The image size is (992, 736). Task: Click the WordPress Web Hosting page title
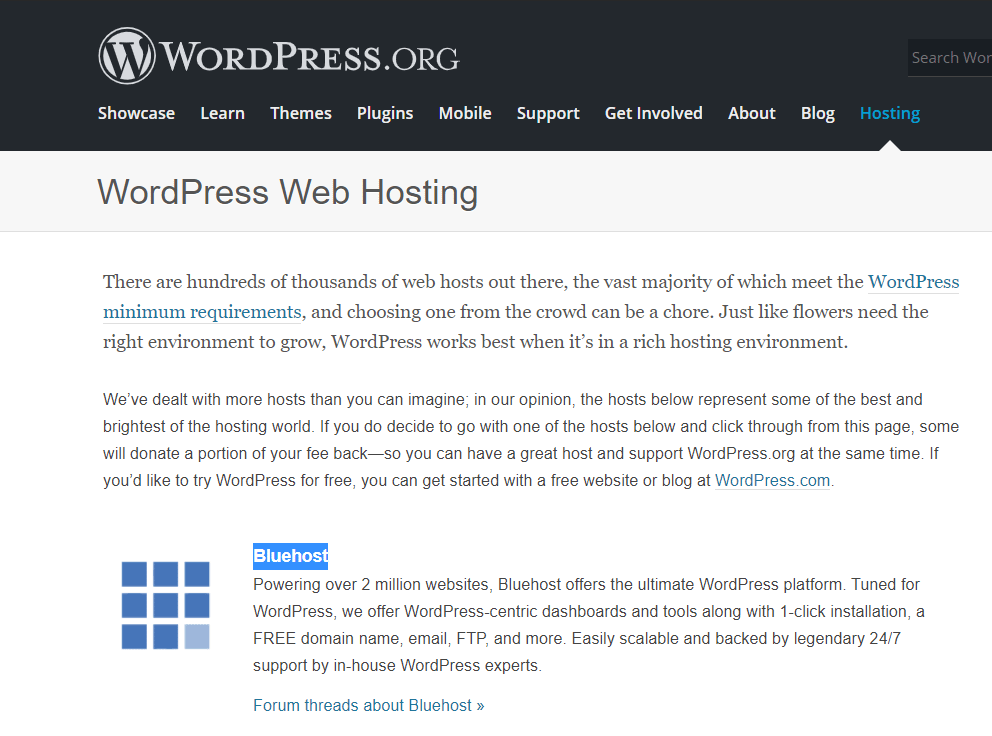287,192
